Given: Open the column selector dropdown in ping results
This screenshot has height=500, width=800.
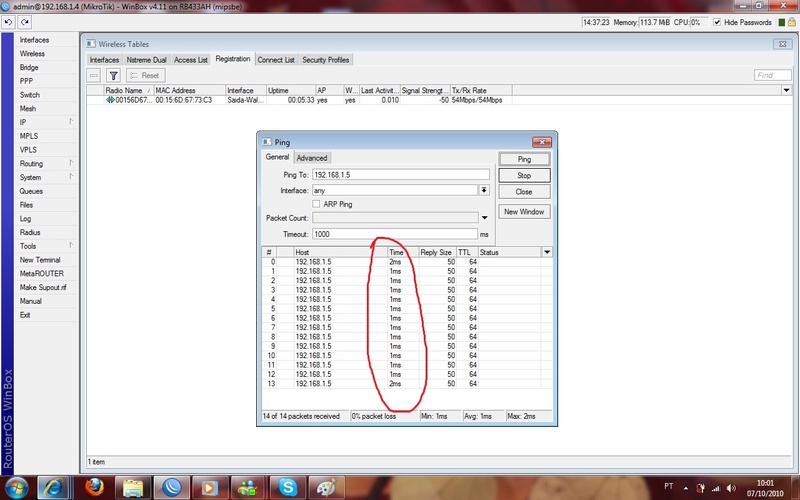Looking at the screenshot, I should (547, 252).
